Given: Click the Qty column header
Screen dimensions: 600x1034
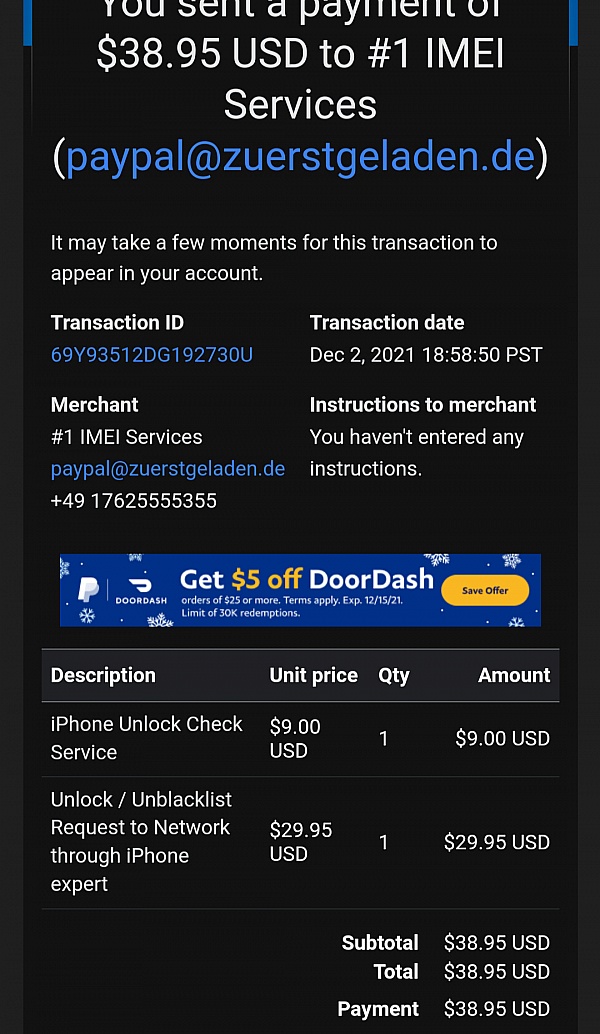Looking at the screenshot, I should [393, 675].
